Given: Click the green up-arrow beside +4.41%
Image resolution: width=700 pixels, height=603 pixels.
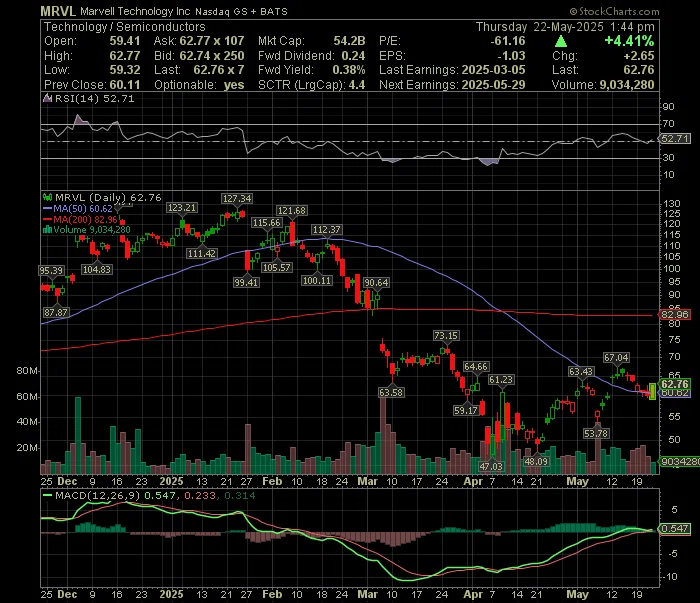Looking at the screenshot, I should pos(561,42).
